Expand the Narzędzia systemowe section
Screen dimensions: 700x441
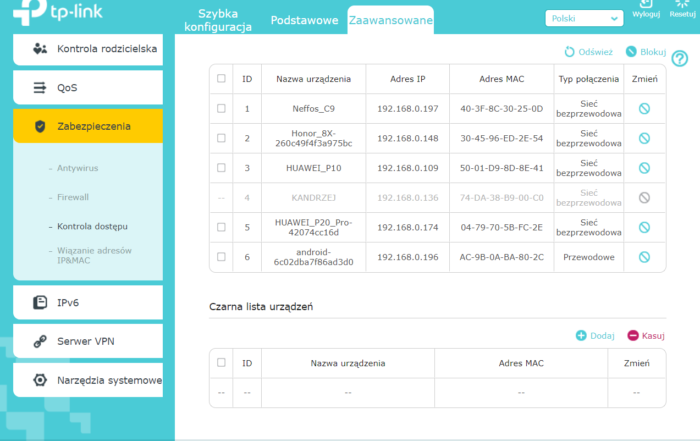[x=87, y=380]
